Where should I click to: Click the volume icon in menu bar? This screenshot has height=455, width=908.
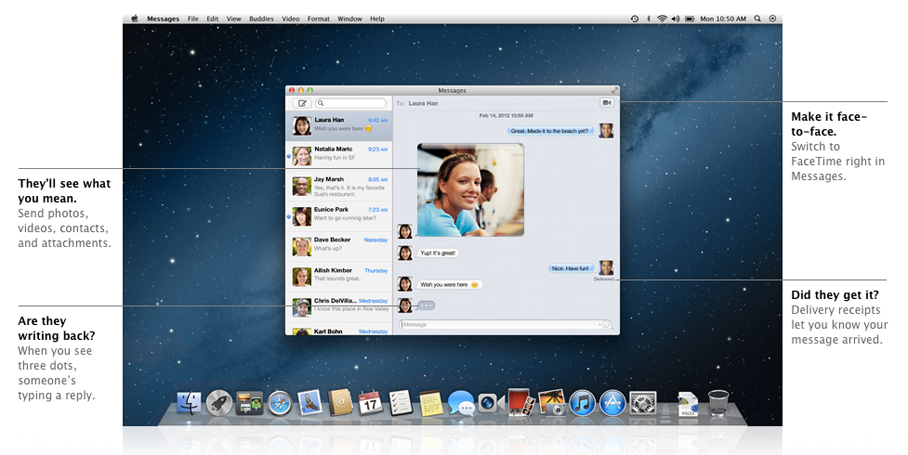point(675,19)
